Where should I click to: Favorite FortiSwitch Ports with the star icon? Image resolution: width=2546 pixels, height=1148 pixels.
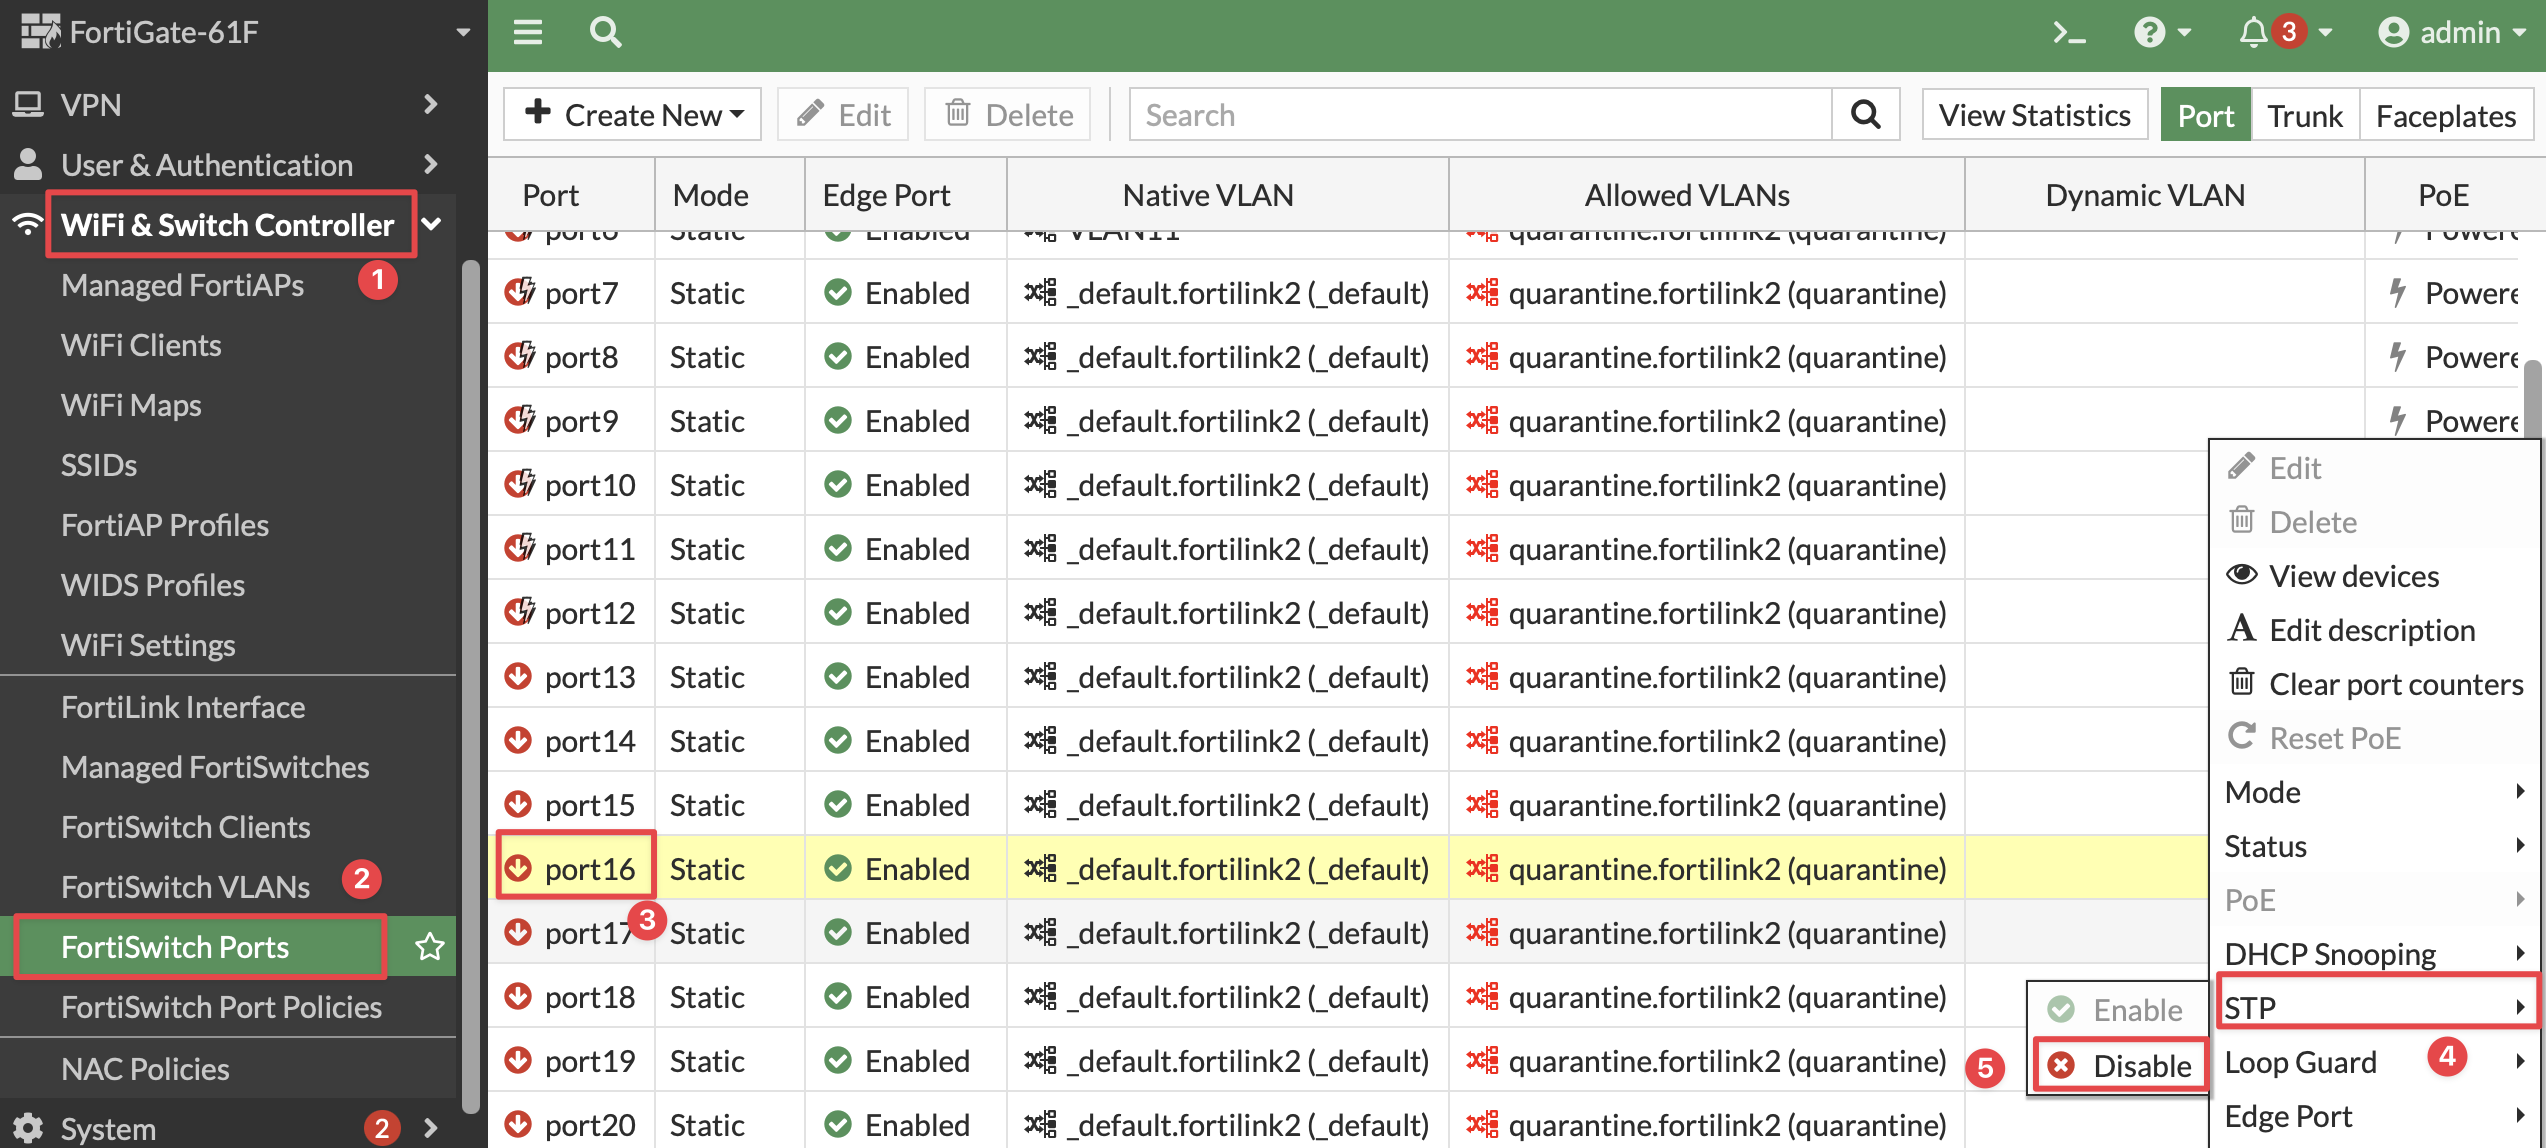pyautogui.click(x=430, y=946)
